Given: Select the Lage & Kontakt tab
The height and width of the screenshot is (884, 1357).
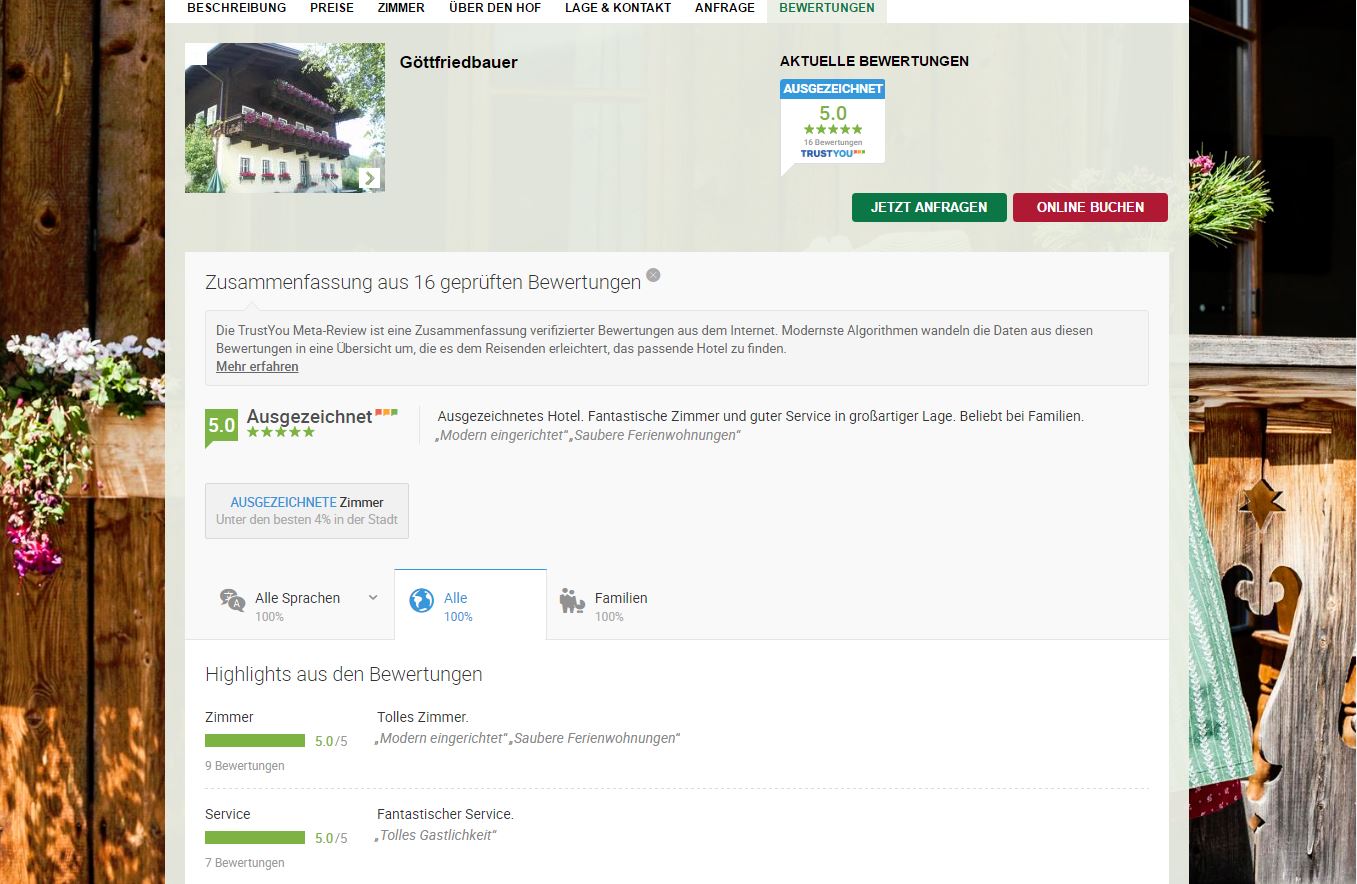Looking at the screenshot, I should [x=618, y=8].
